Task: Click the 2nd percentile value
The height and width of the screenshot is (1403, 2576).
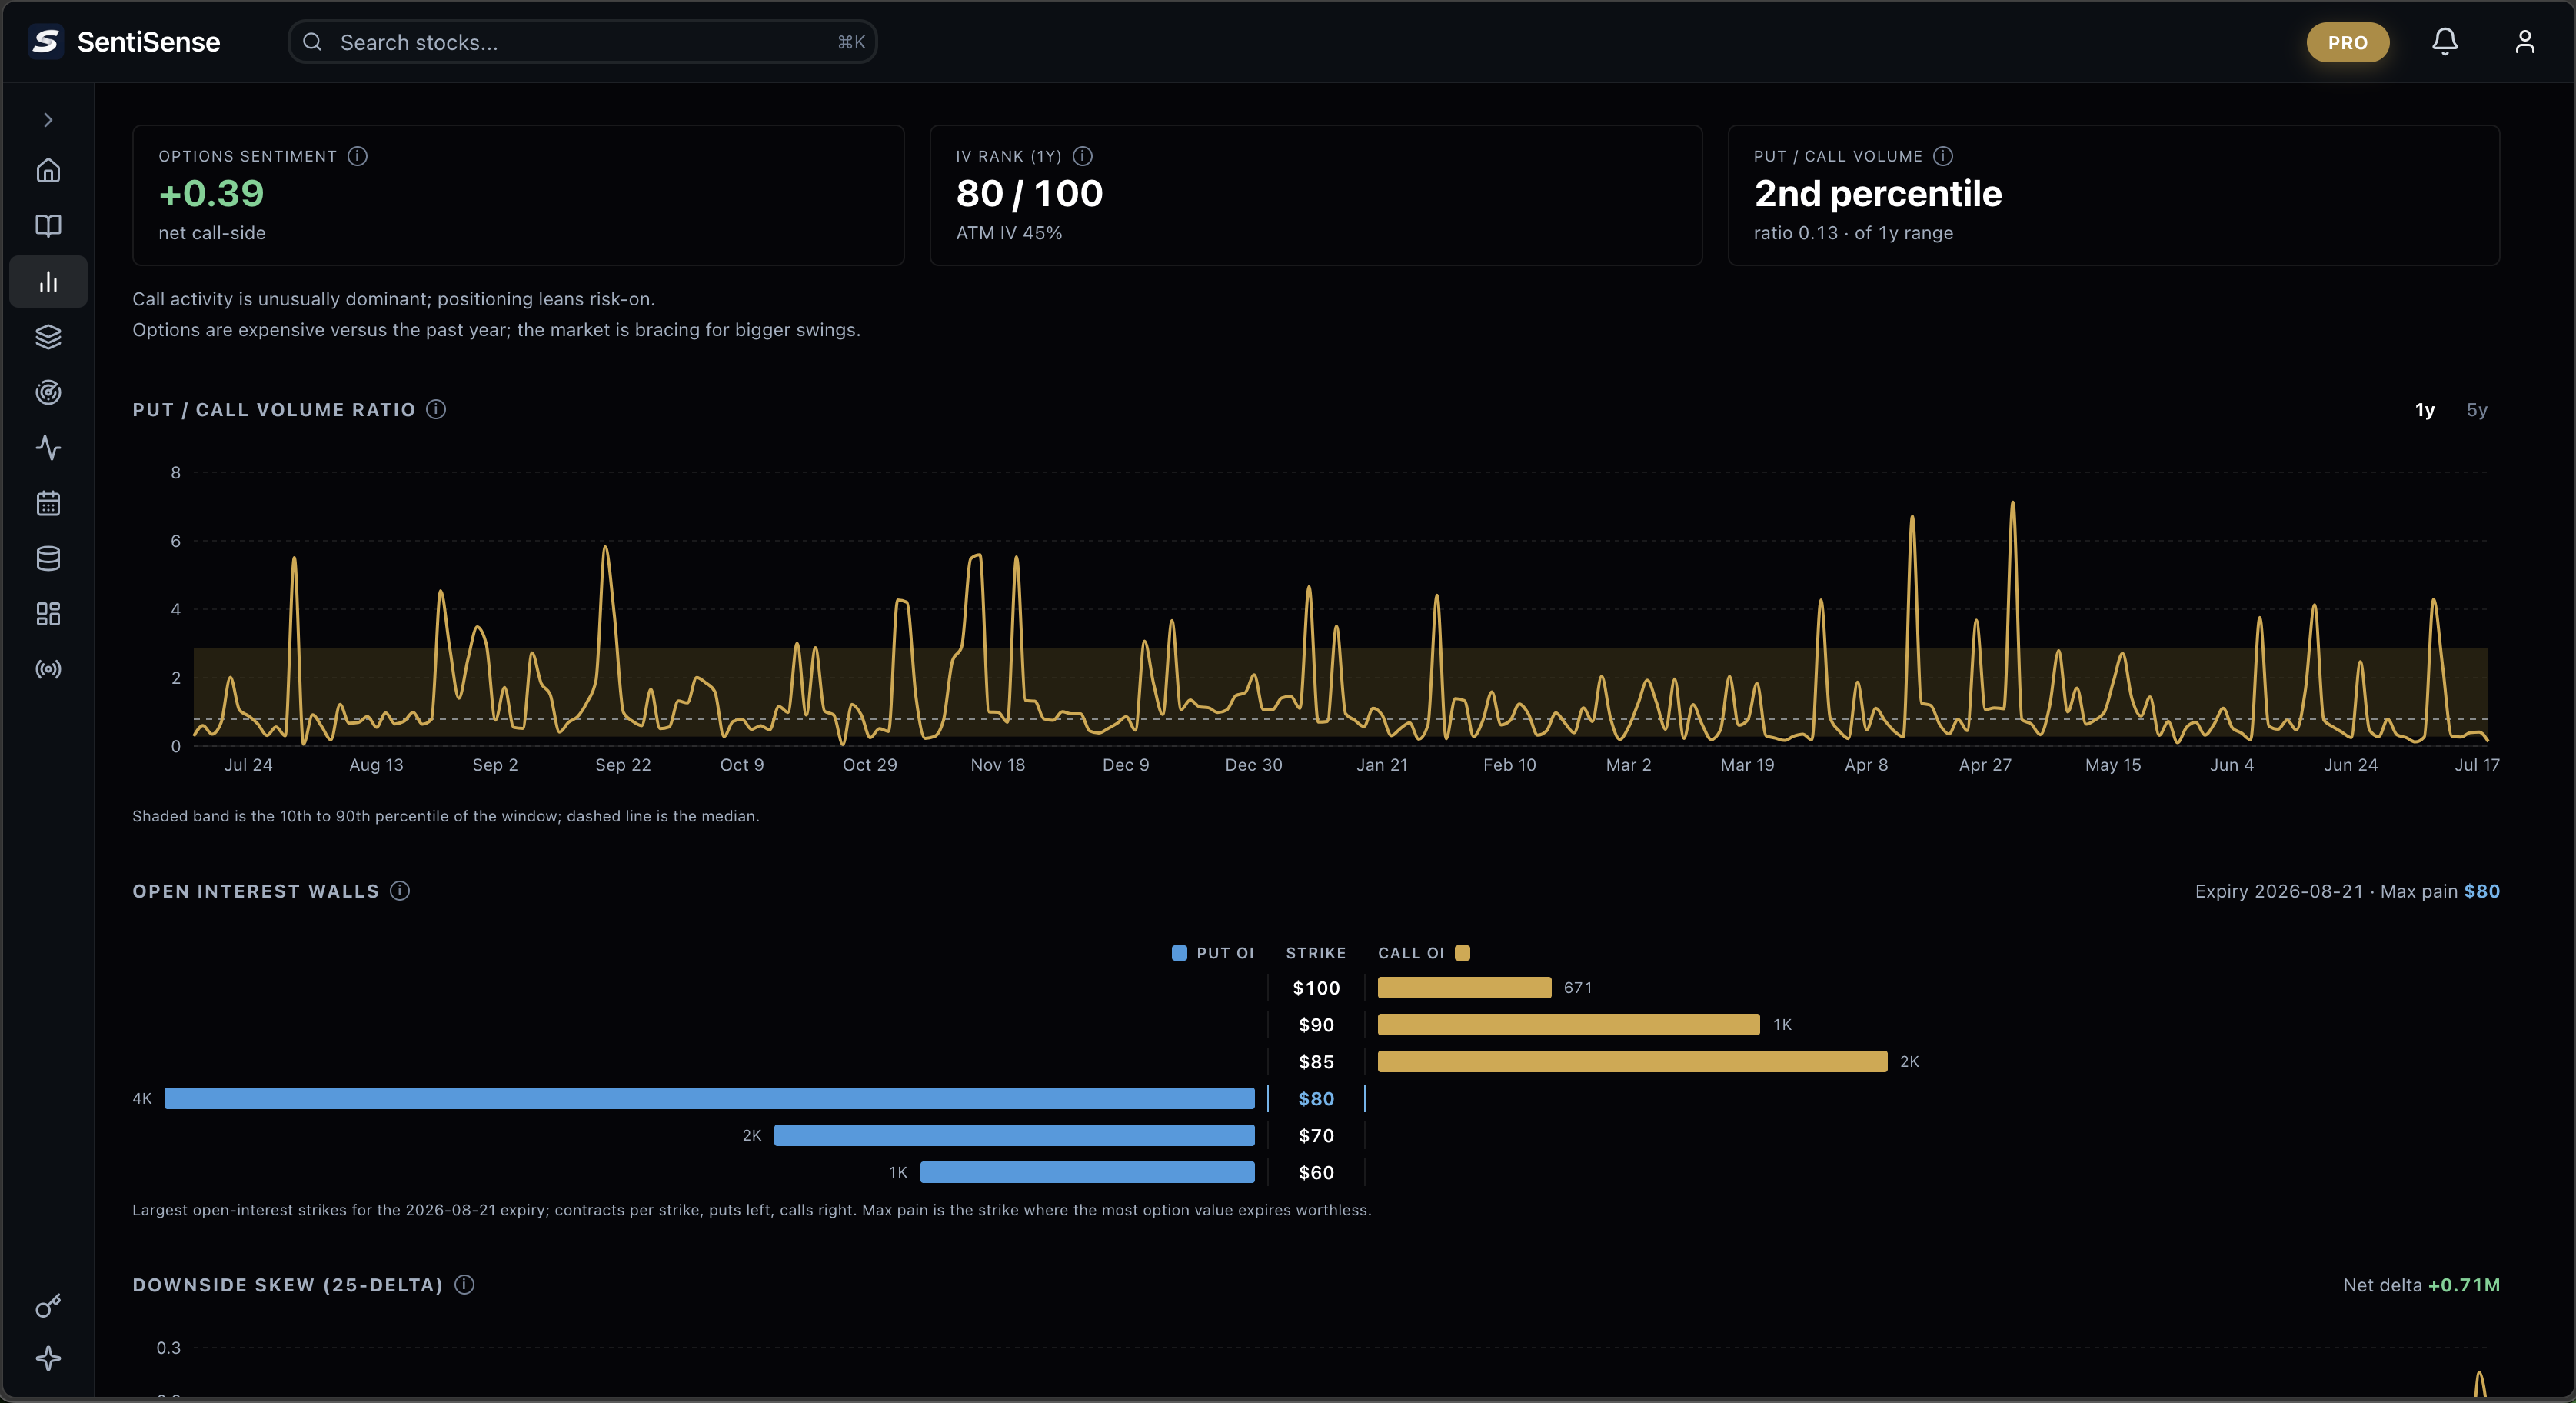Action: (1878, 193)
